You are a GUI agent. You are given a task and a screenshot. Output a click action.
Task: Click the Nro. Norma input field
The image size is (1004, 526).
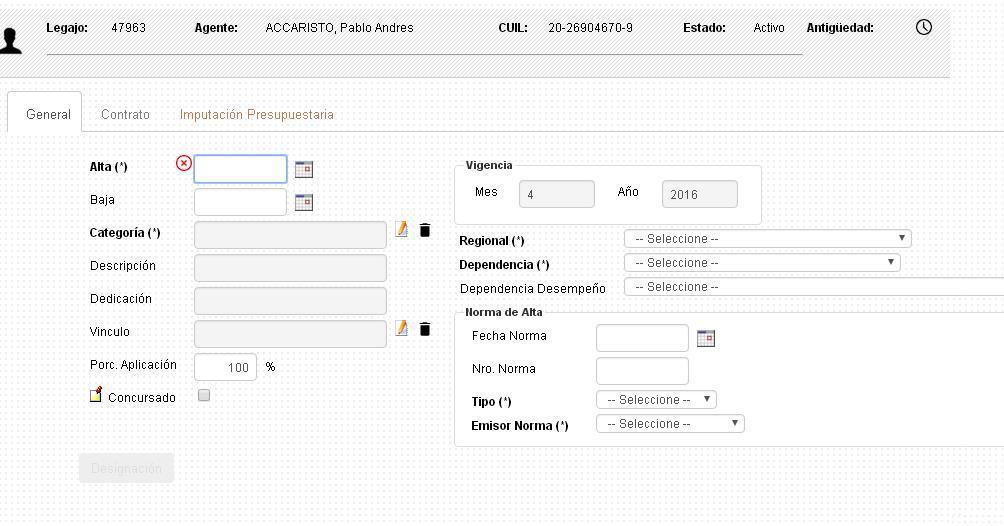pyautogui.click(x=642, y=371)
